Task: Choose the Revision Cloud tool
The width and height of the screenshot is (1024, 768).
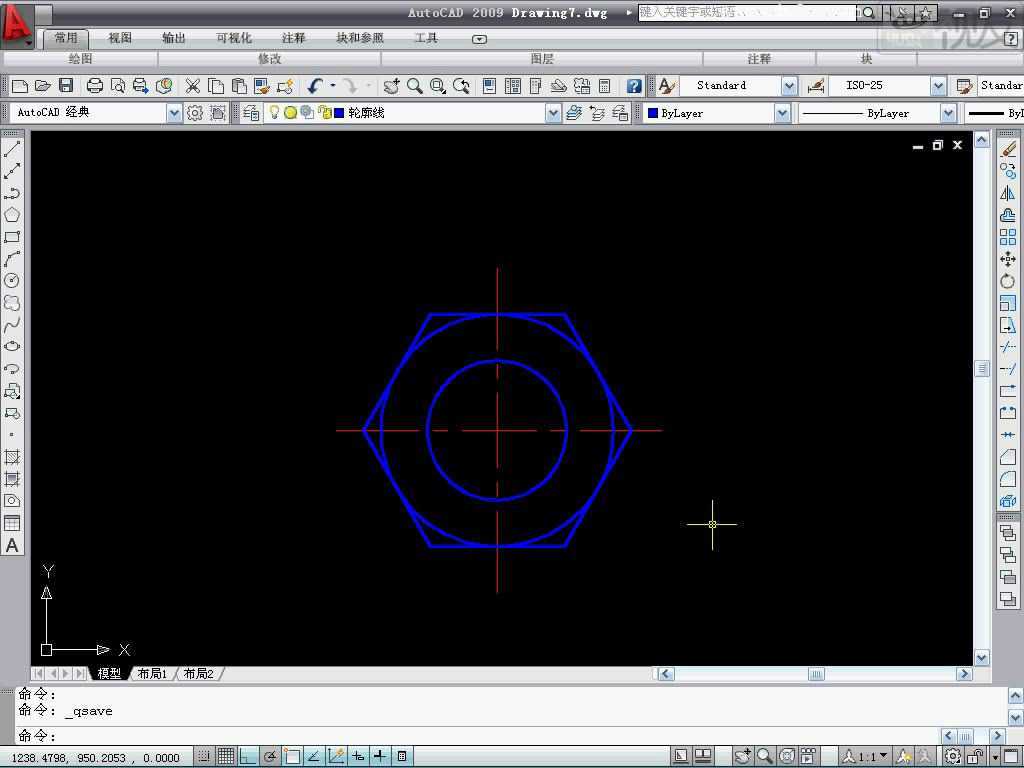Action: [x=12, y=303]
